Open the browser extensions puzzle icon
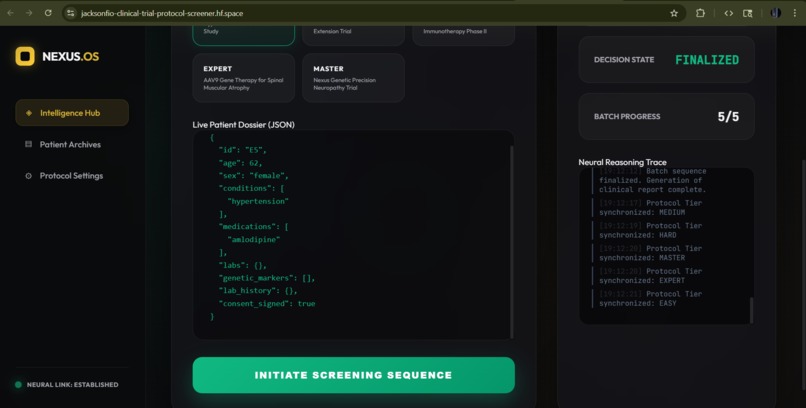 pyautogui.click(x=700, y=13)
